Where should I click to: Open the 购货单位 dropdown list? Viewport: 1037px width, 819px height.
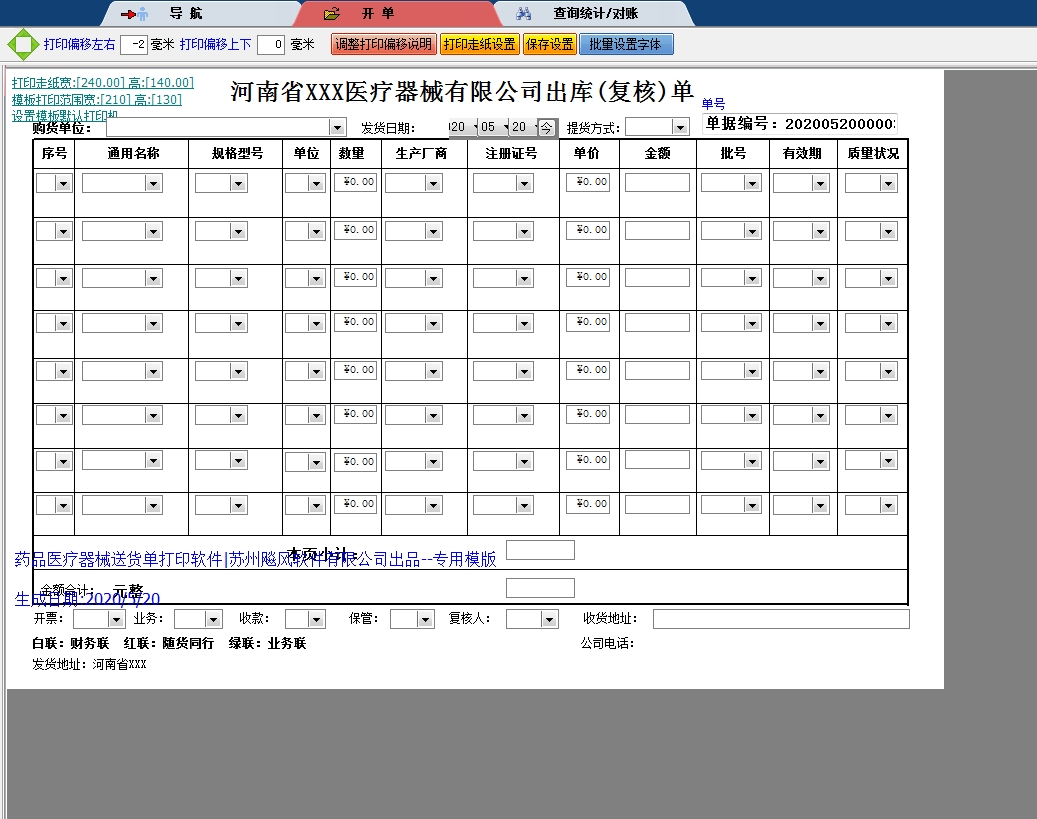tap(338, 127)
